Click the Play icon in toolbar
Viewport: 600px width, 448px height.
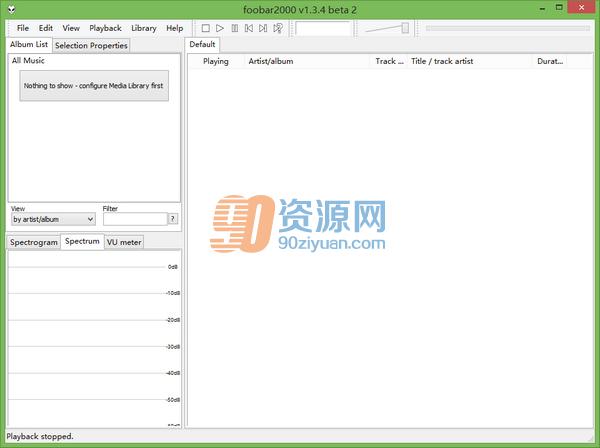click(220, 28)
